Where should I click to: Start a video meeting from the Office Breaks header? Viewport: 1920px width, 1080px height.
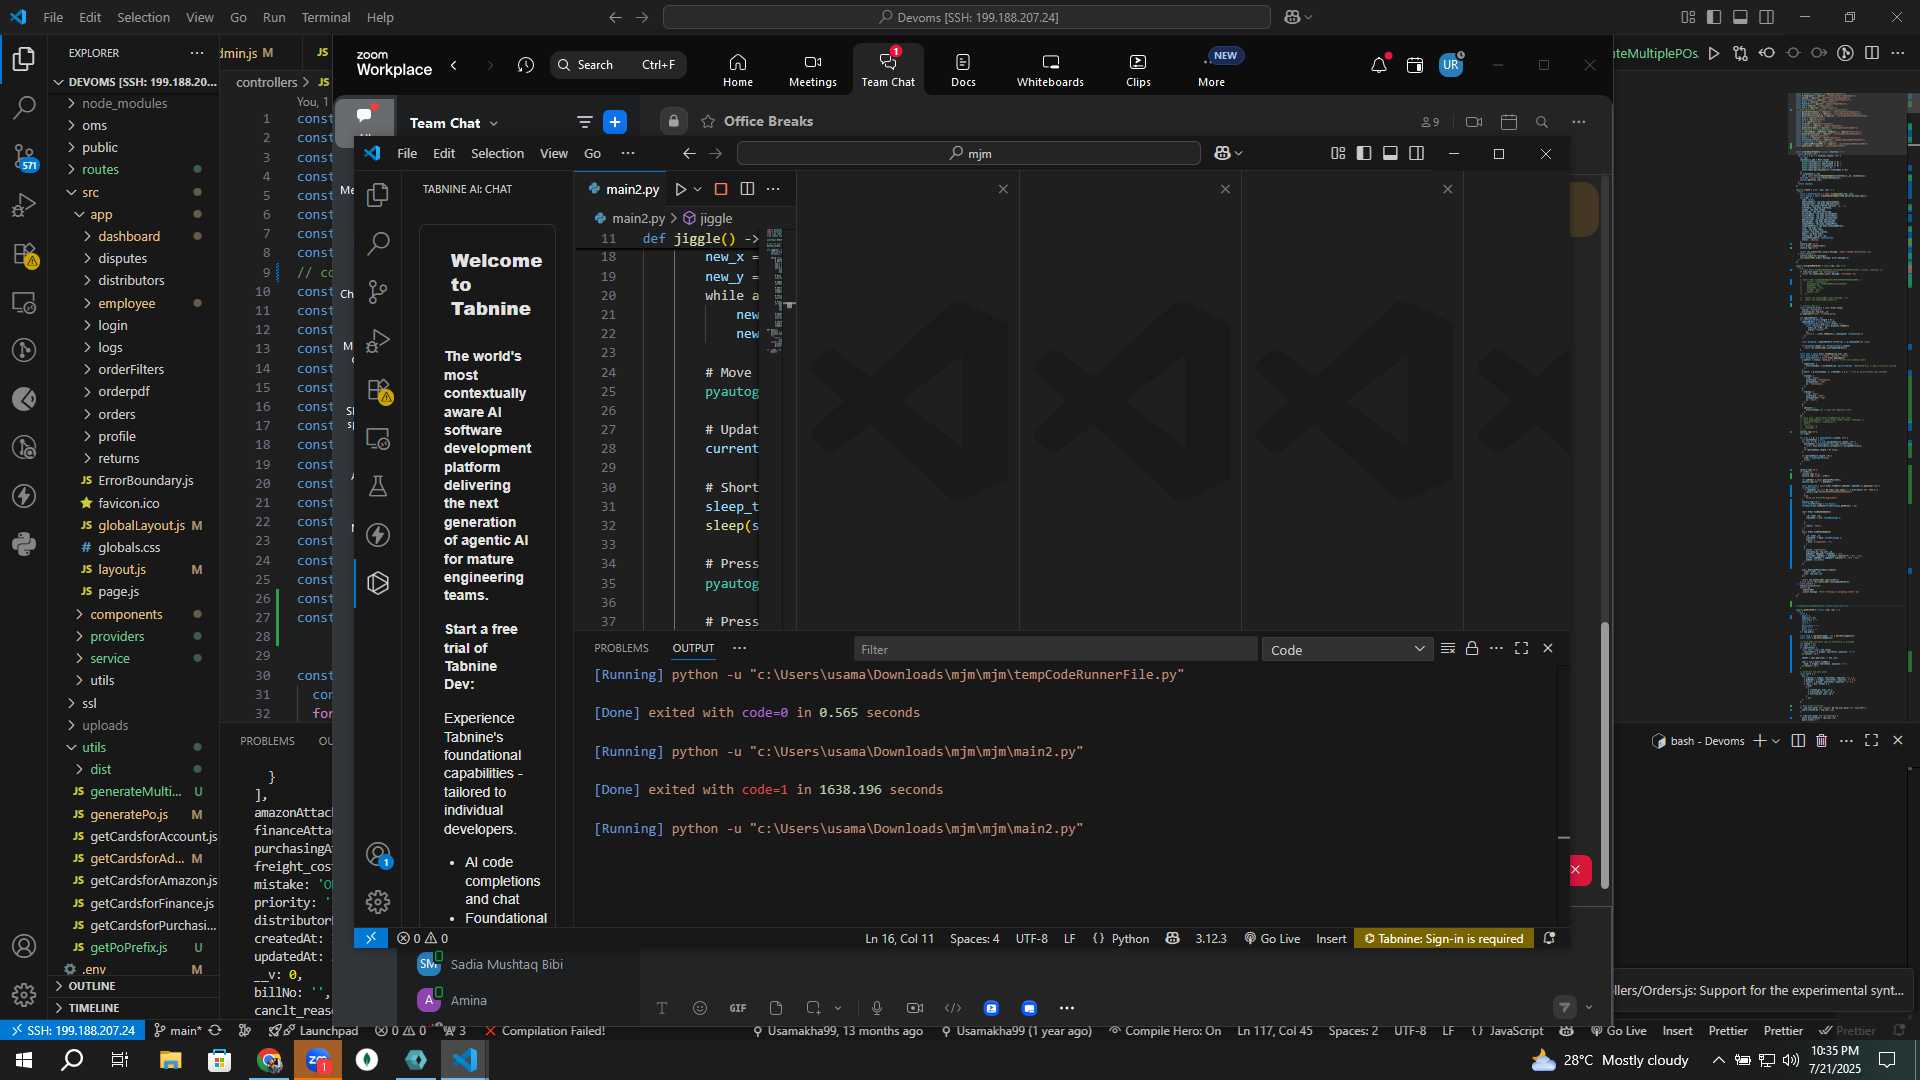pyautogui.click(x=1474, y=122)
